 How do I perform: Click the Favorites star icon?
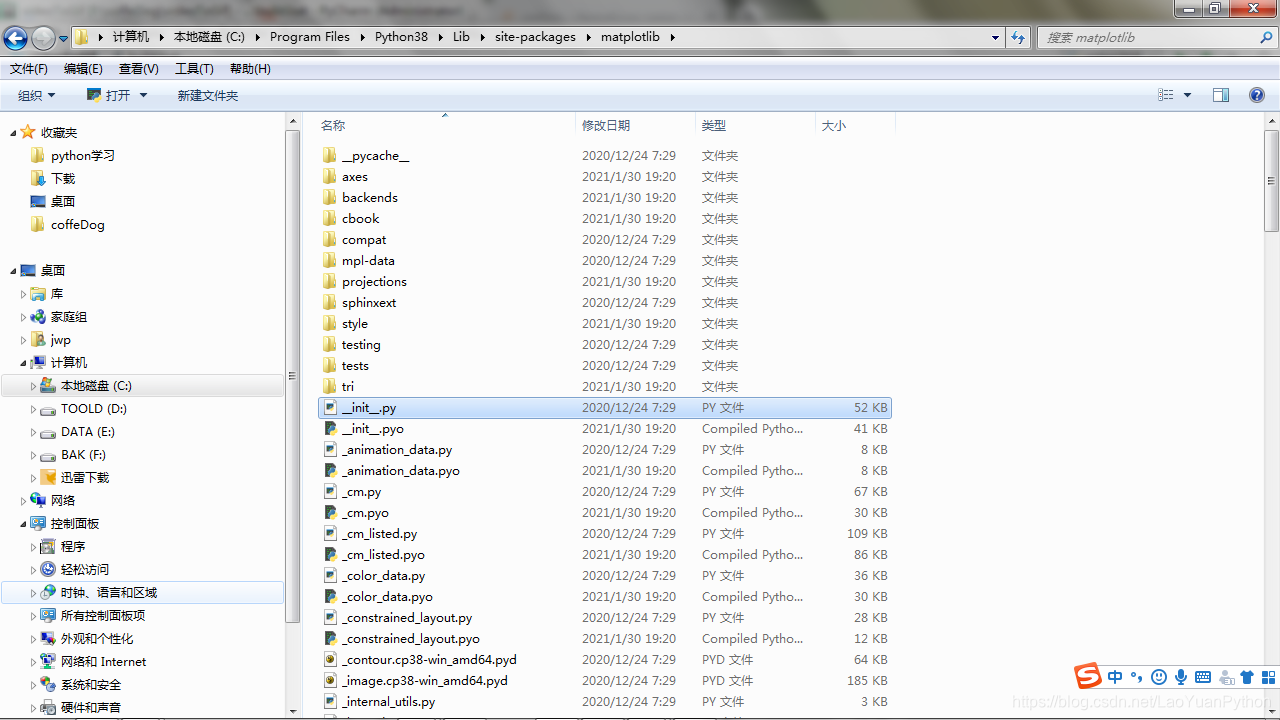click(x=28, y=132)
